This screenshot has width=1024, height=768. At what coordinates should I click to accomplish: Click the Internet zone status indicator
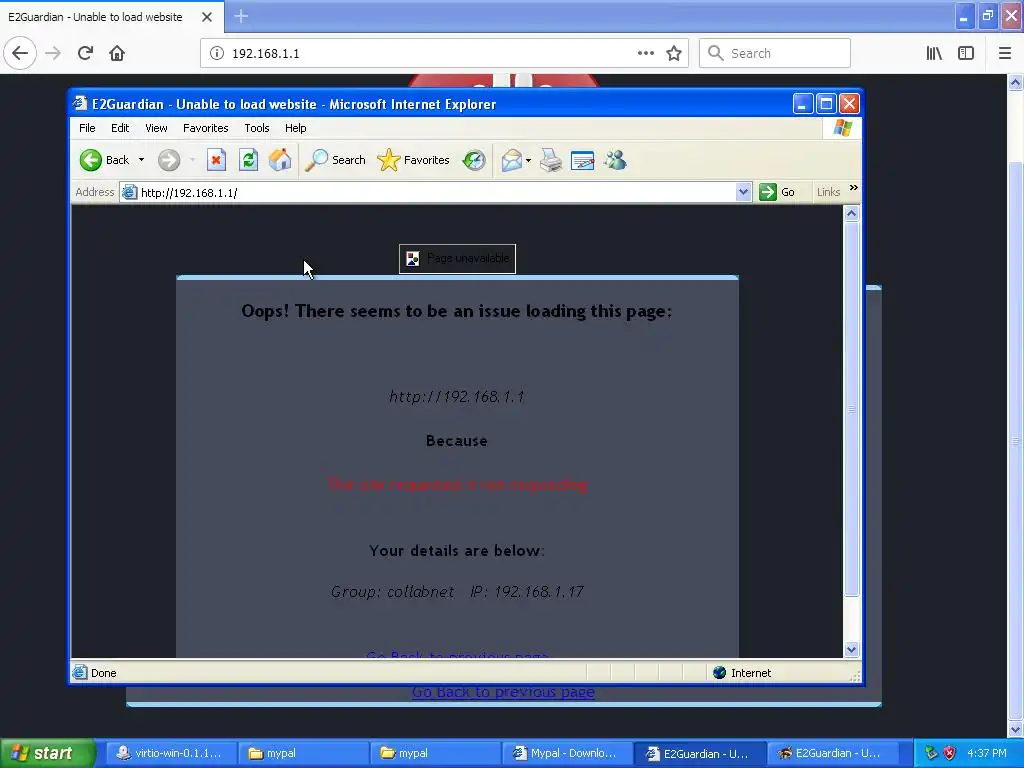point(743,673)
